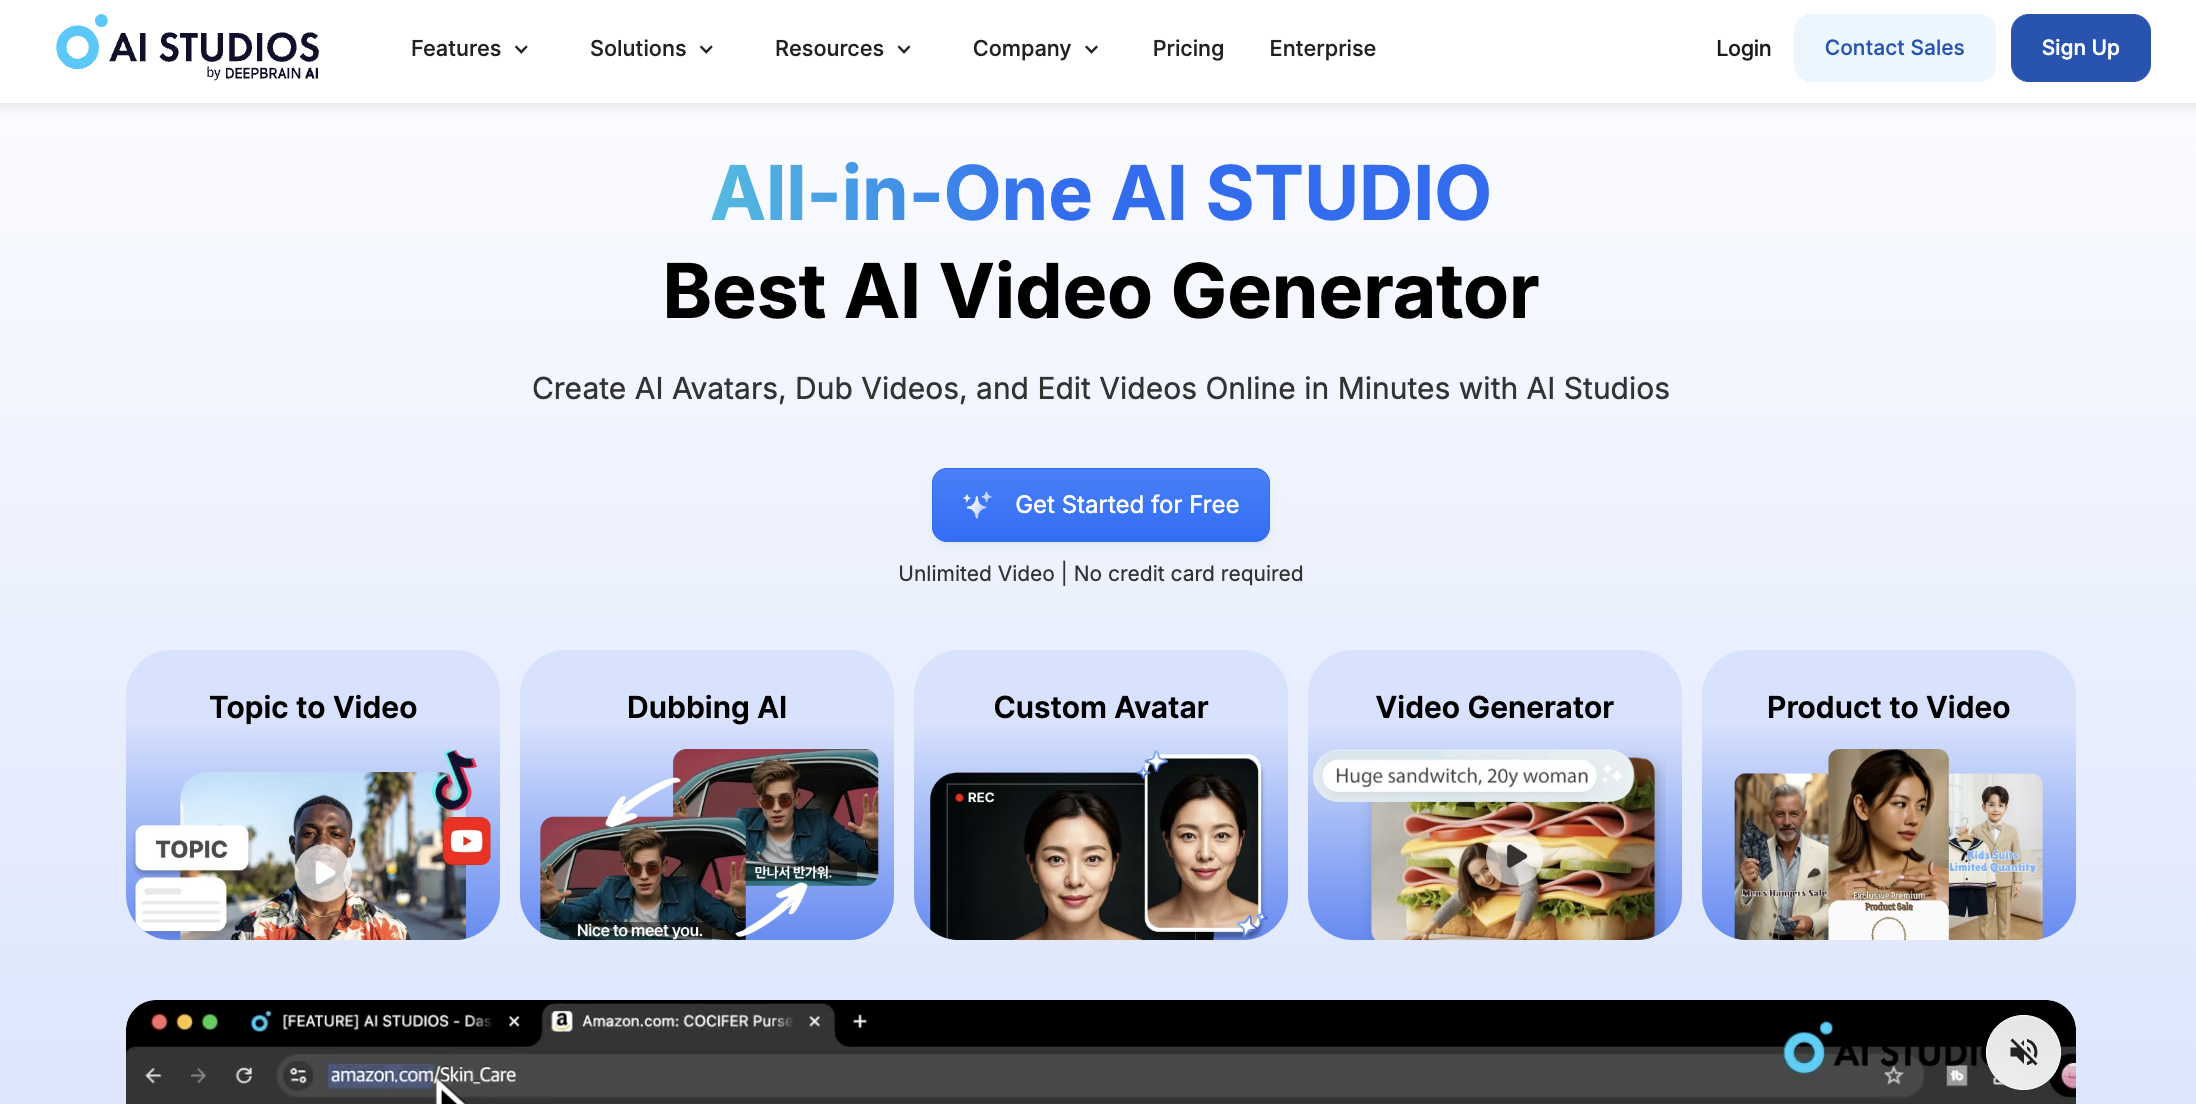The height and width of the screenshot is (1104, 2196).
Task: Unmute the demo video
Action: pyautogui.click(x=2023, y=1052)
